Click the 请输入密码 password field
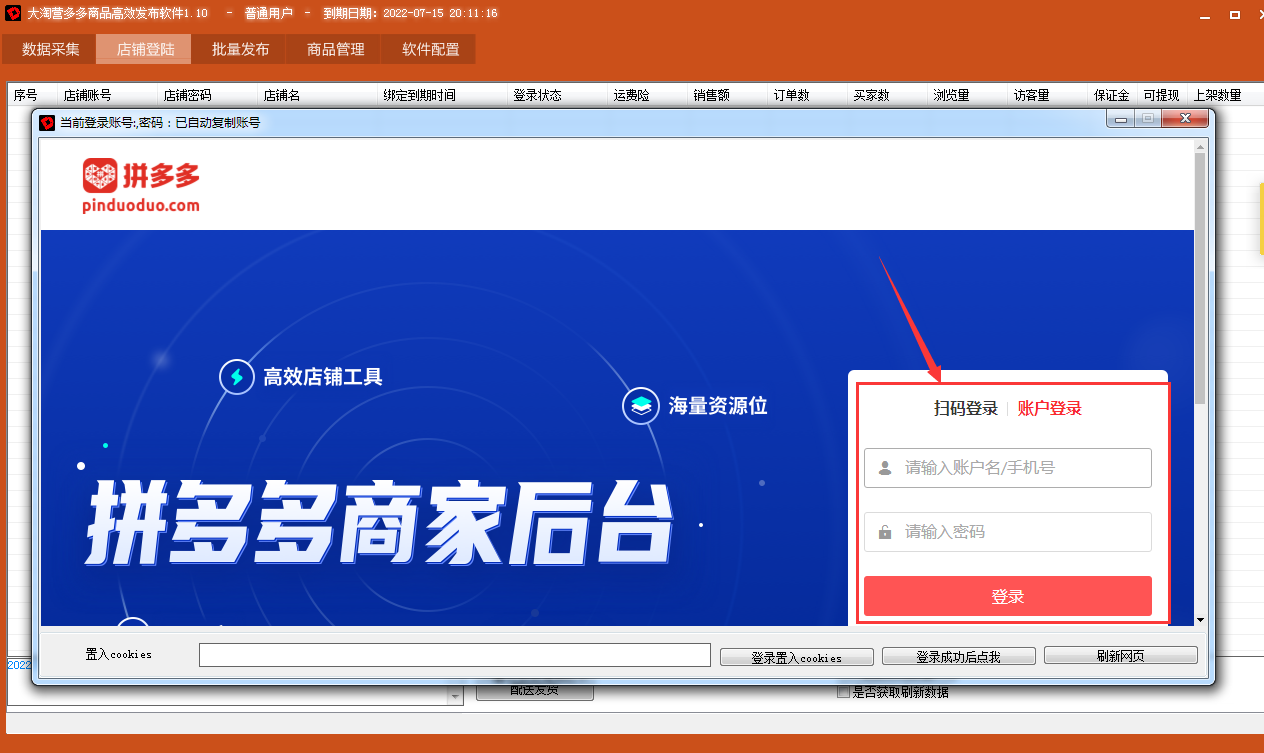The height and width of the screenshot is (753, 1264). coord(1008,532)
